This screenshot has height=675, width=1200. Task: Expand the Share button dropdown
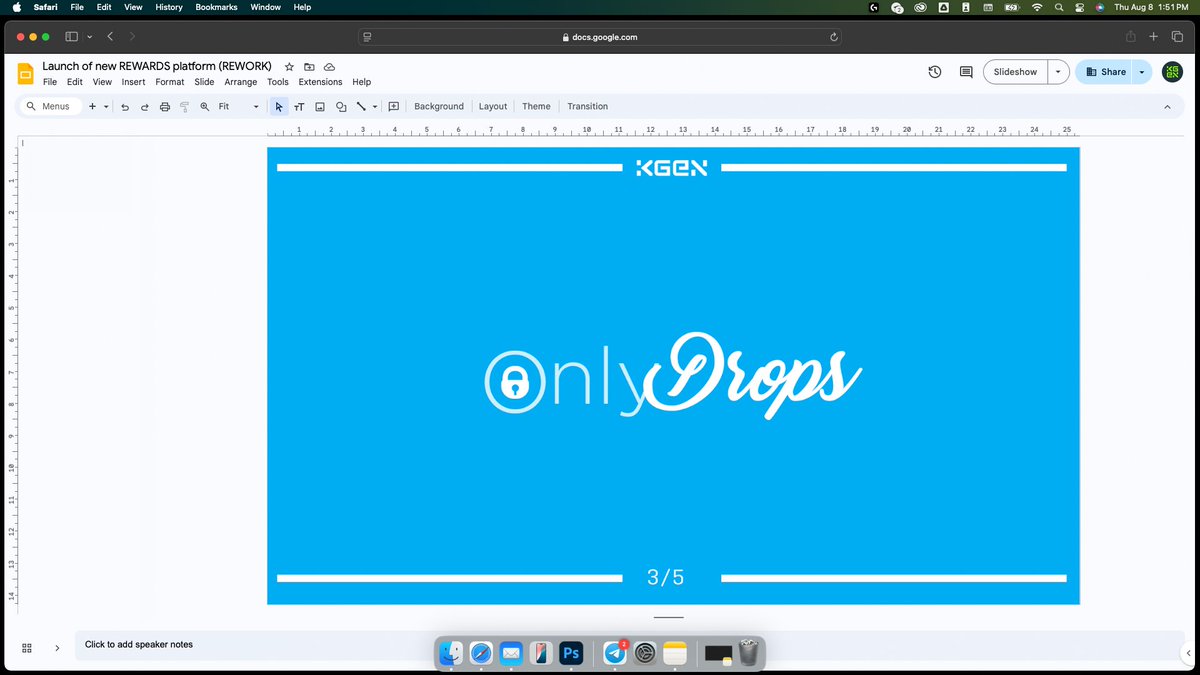point(1141,71)
